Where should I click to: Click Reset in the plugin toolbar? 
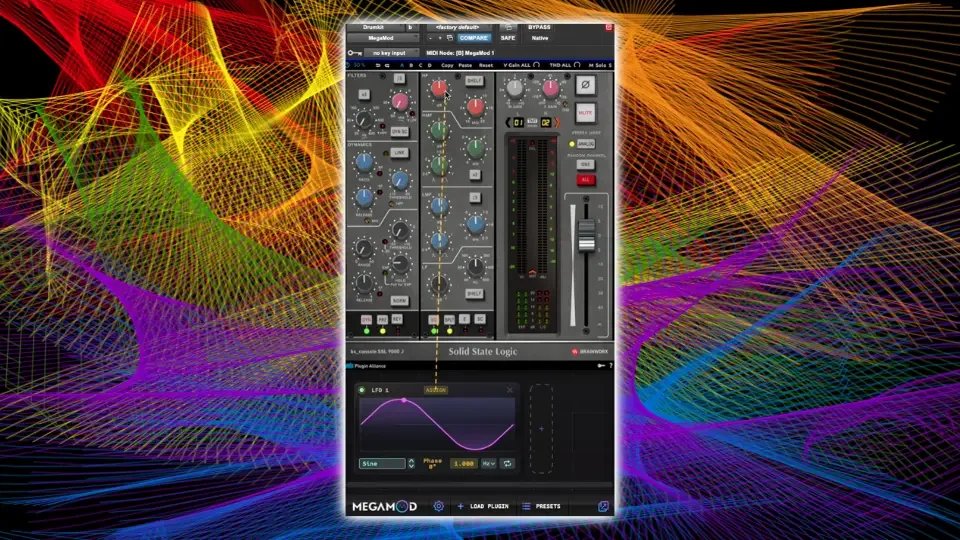[486, 65]
